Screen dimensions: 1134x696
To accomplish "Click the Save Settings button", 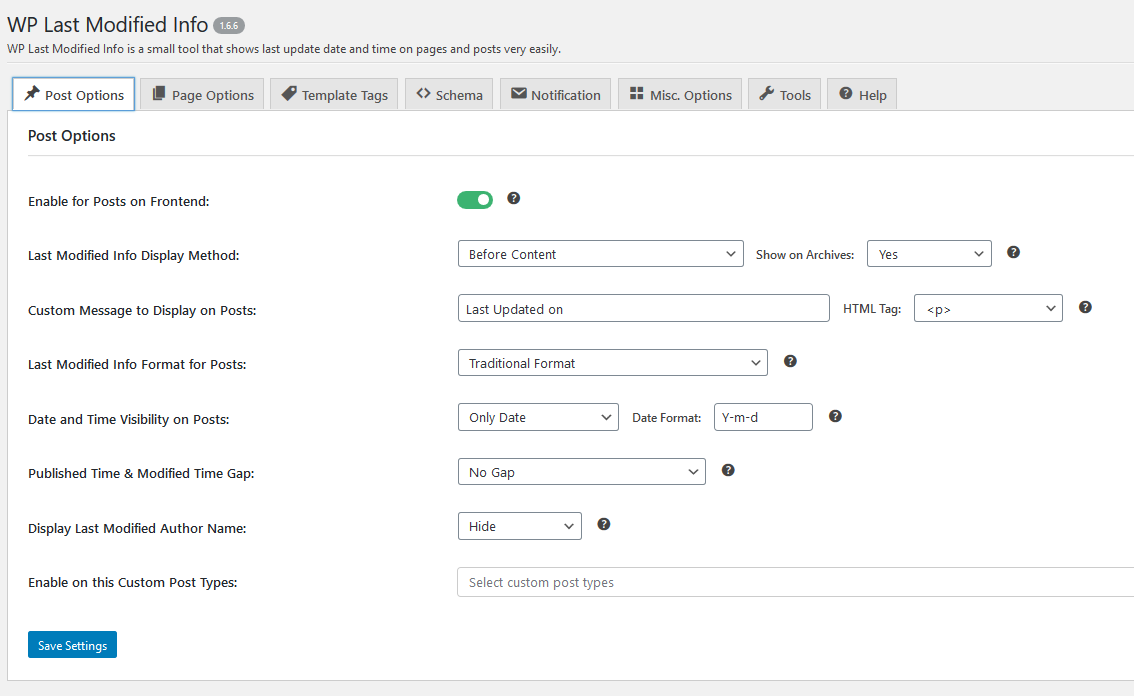I will pyautogui.click(x=72, y=645).
